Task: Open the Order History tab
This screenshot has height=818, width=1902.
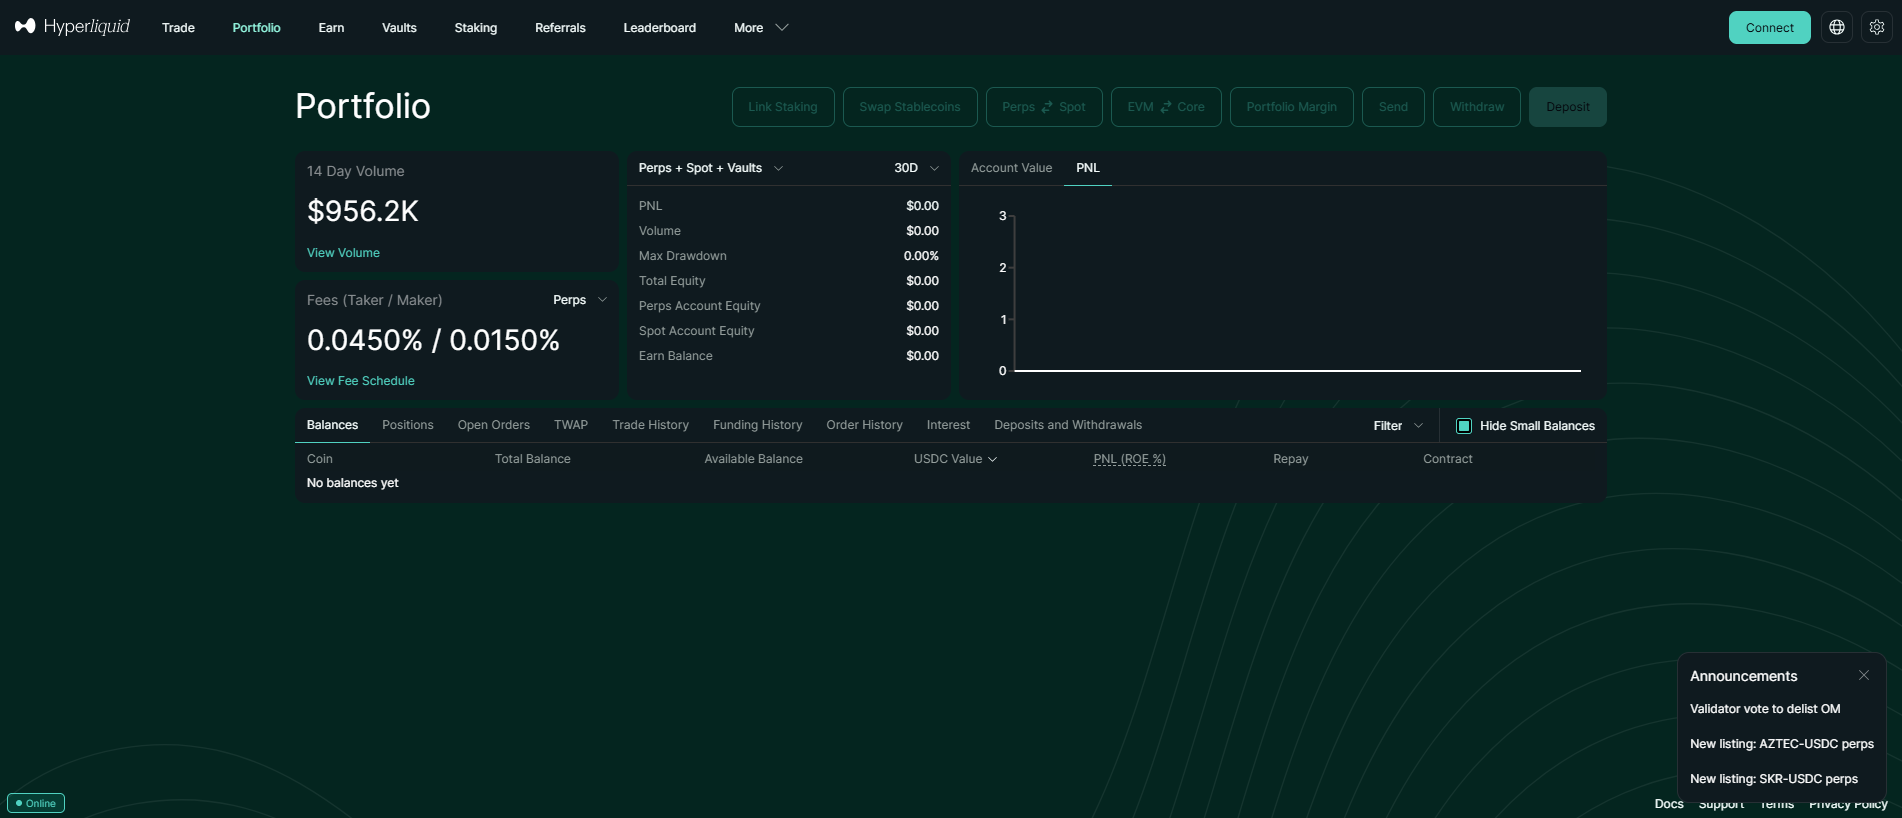Action: click(x=865, y=425)
